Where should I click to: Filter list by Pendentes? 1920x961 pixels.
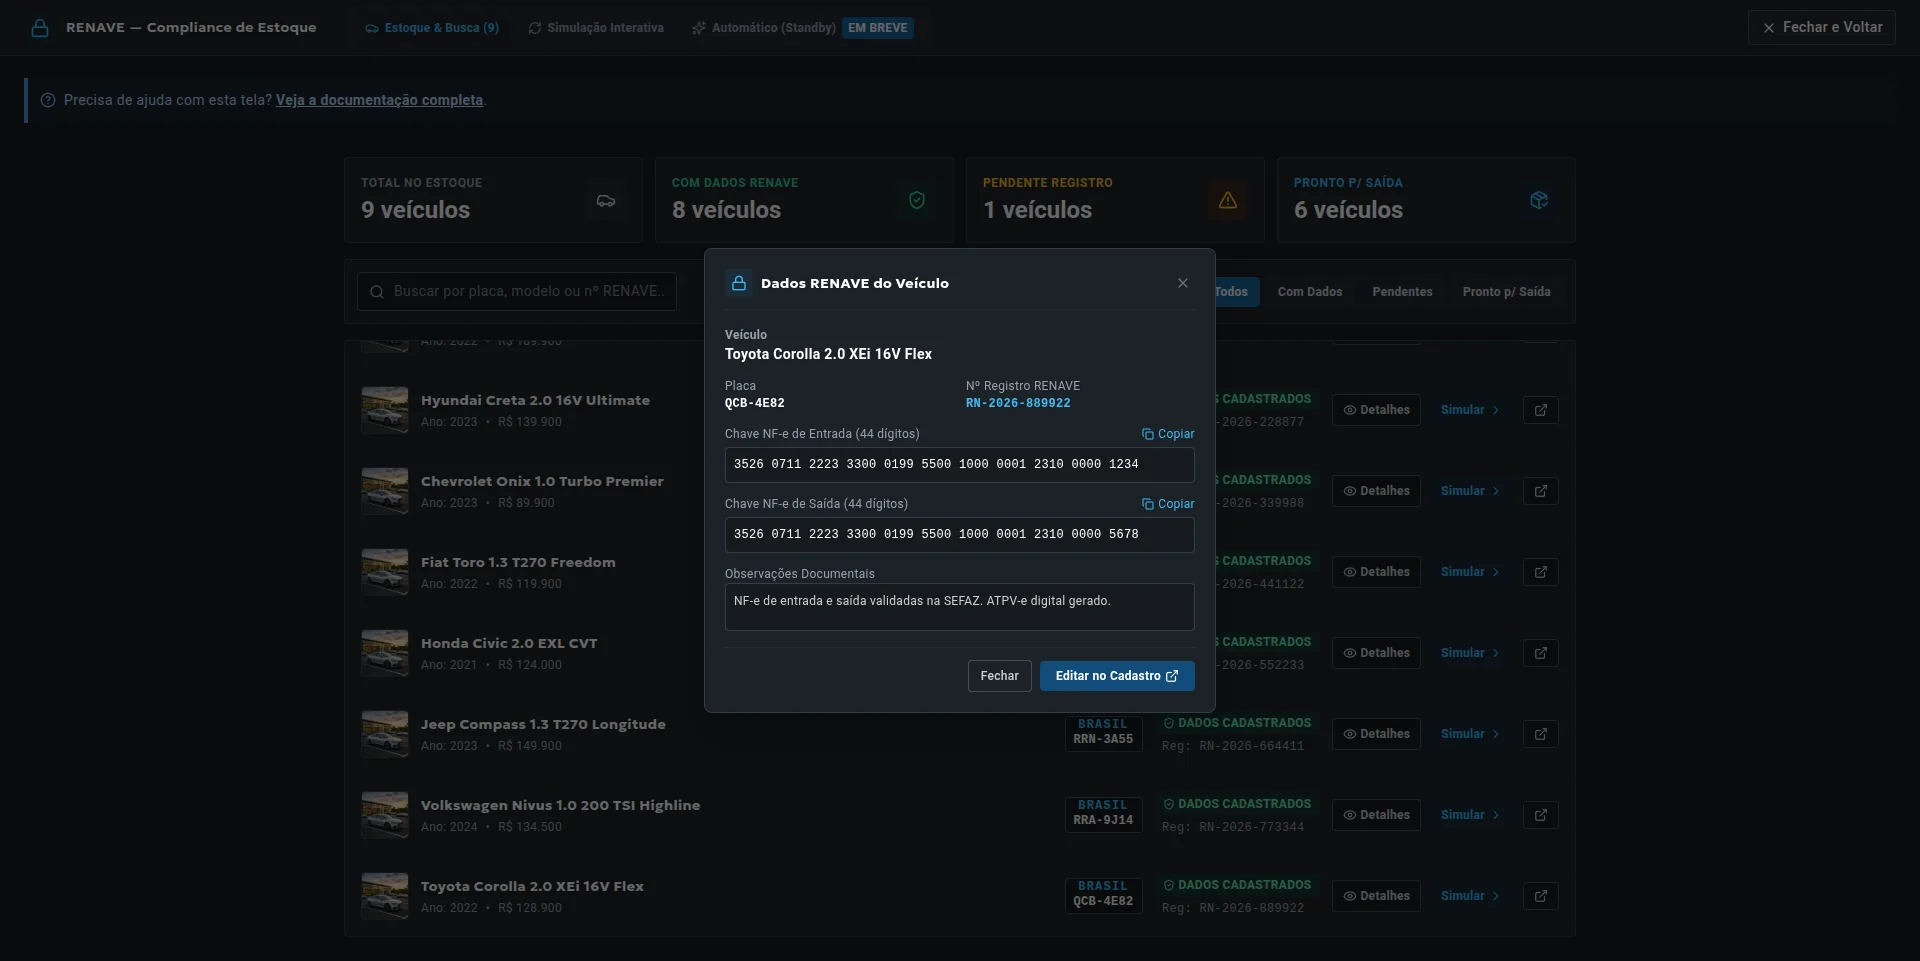(1402, 292)
